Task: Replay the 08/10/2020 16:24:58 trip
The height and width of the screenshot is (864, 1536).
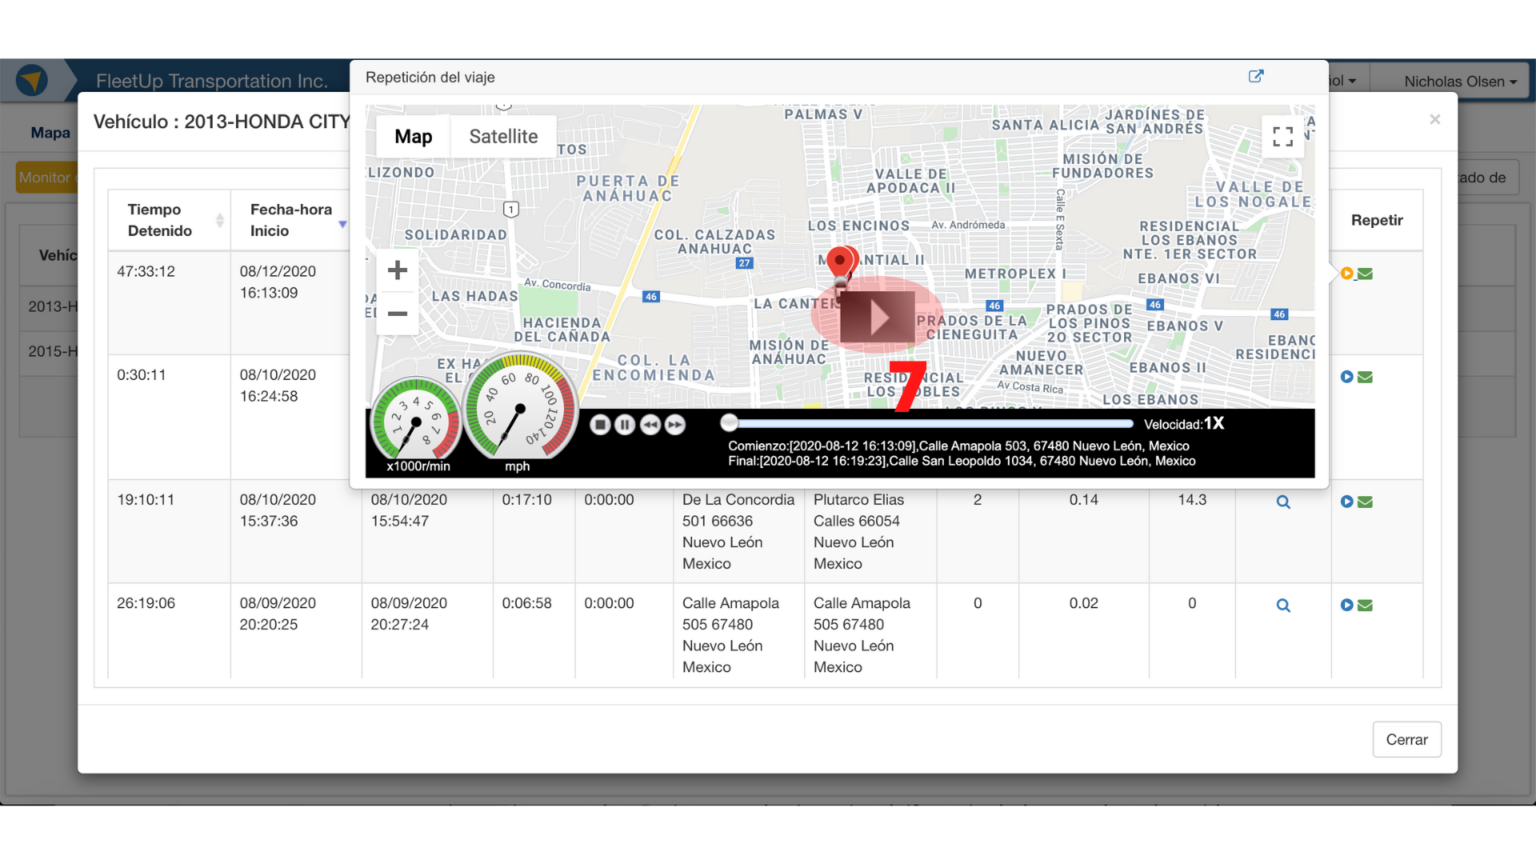Action: coord(1347,377)
